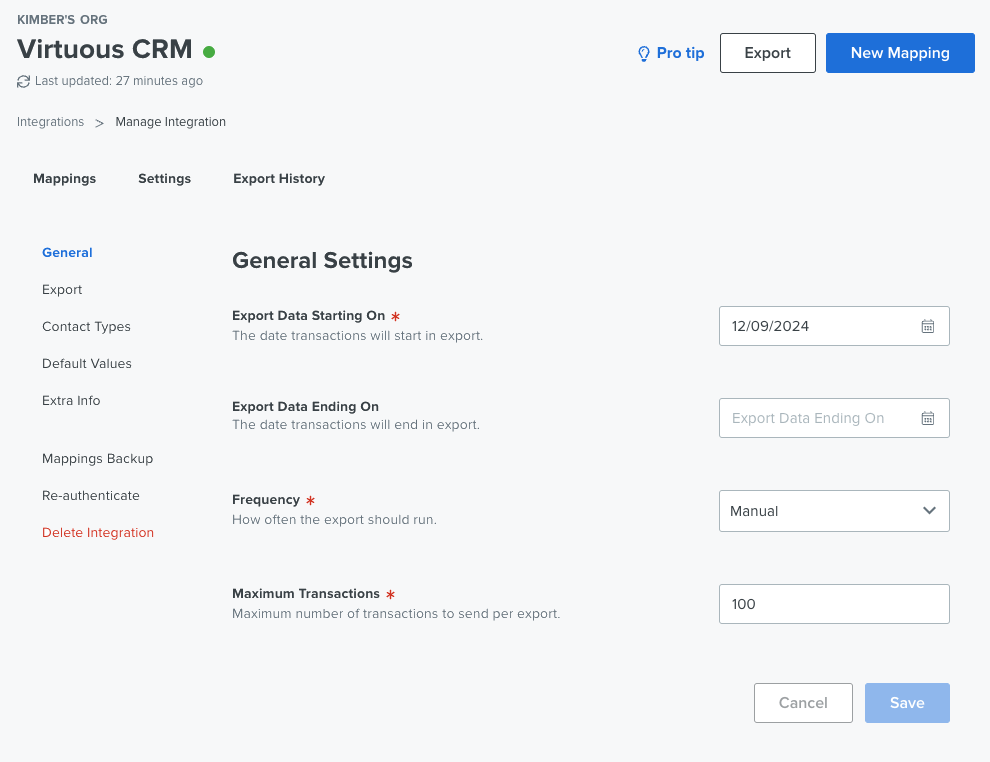Open the Pro tip link
990x762 pixels.
(681, 53)
